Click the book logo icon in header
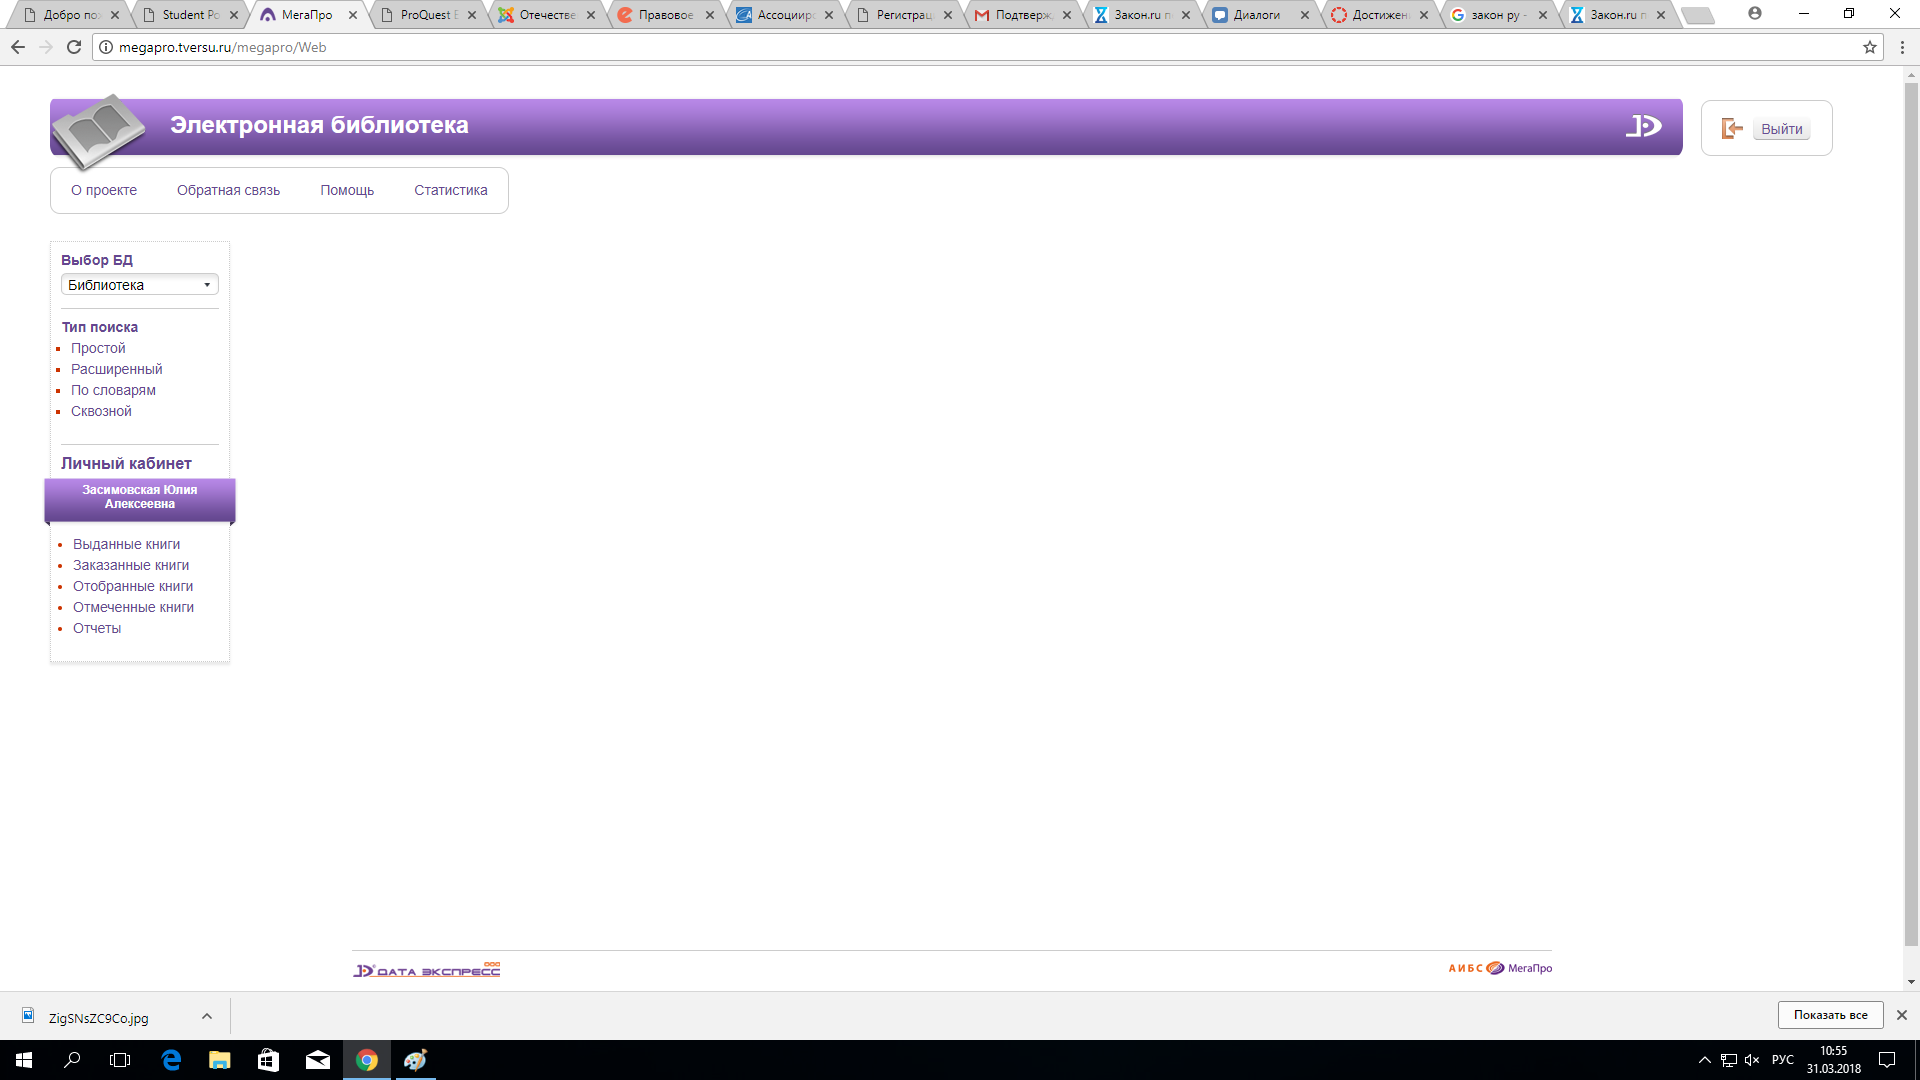 [98, 130]
